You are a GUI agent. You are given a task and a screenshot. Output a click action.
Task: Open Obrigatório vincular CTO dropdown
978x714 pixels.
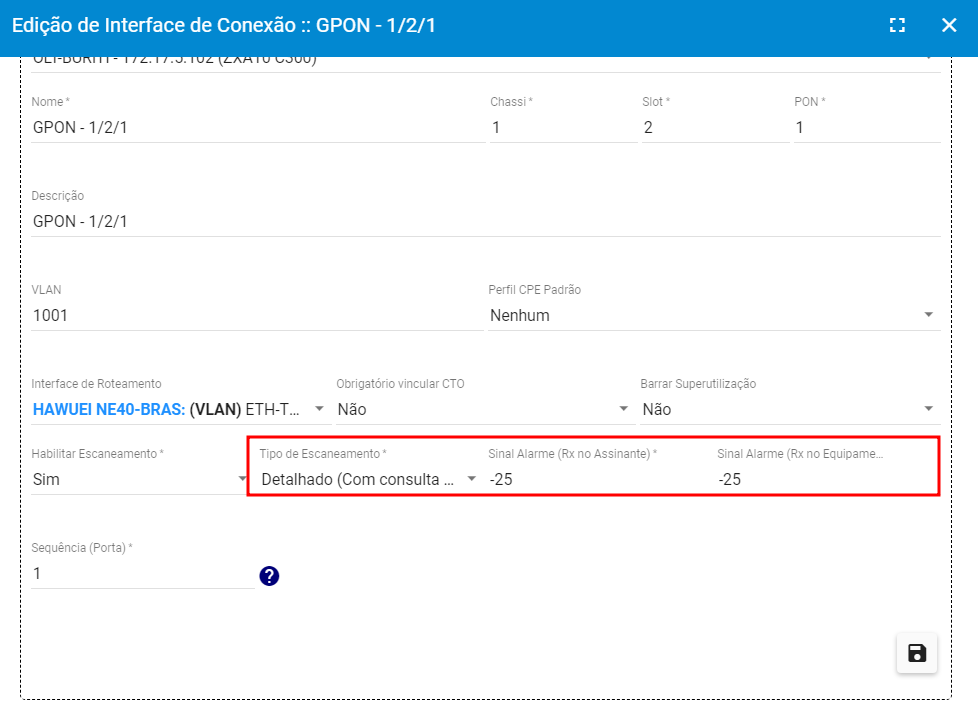[x=485, y=410]
